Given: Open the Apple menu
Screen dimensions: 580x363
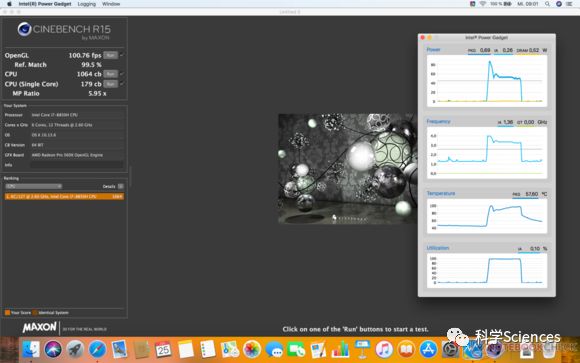Looking at the screenshot, I should point(9,4).
